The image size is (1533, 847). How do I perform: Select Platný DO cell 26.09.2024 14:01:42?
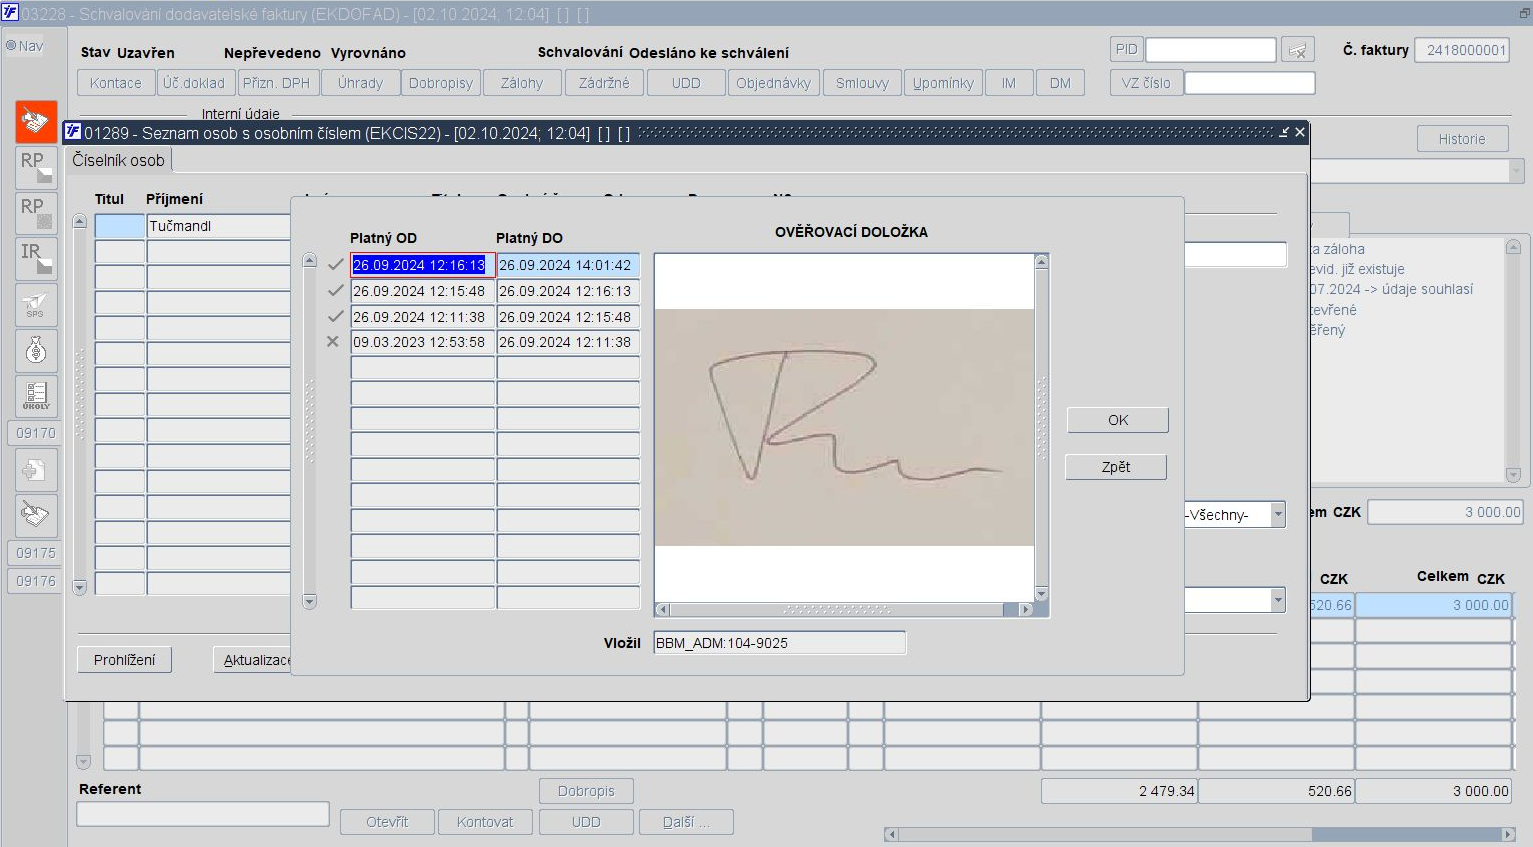pyautogui.click(x=568, y=265)
